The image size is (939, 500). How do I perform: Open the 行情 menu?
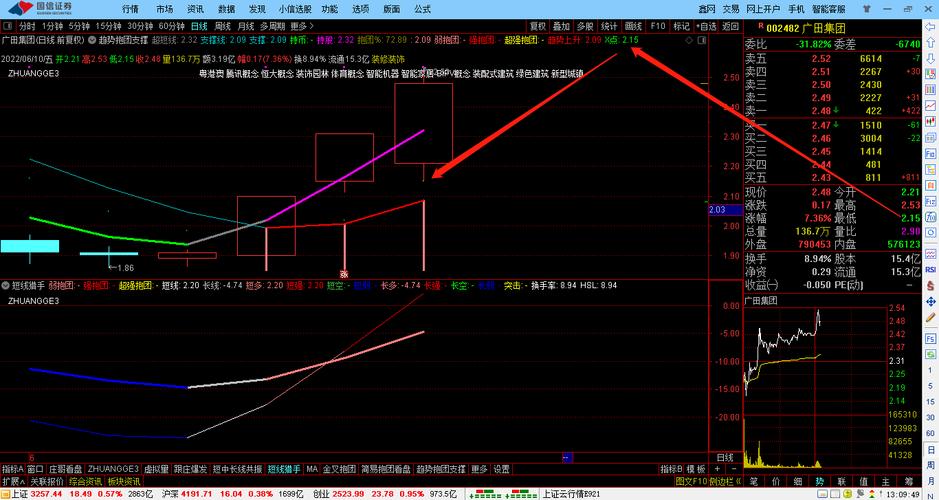tap(130, 9)
